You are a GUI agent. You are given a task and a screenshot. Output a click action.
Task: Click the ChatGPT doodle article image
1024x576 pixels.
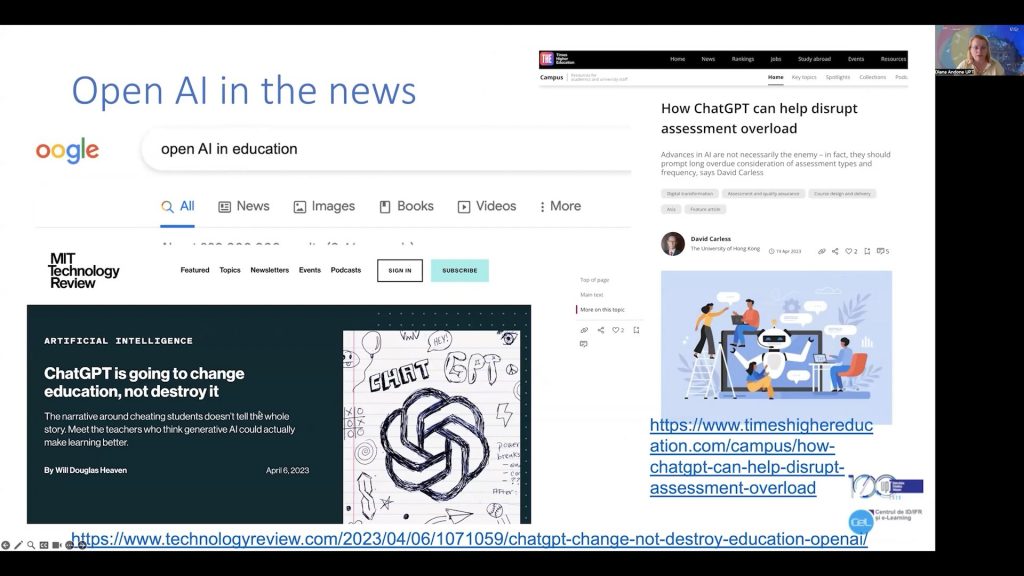coord(432,427)
